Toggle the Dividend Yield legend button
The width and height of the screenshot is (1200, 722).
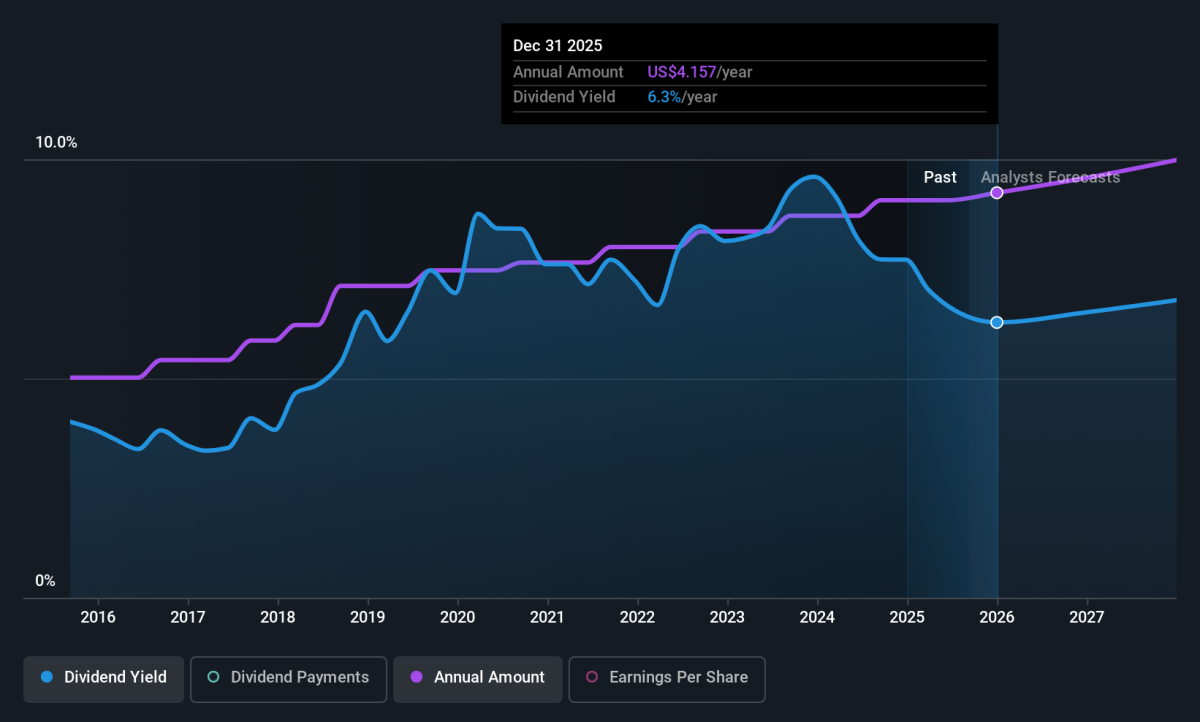[104, 678]
